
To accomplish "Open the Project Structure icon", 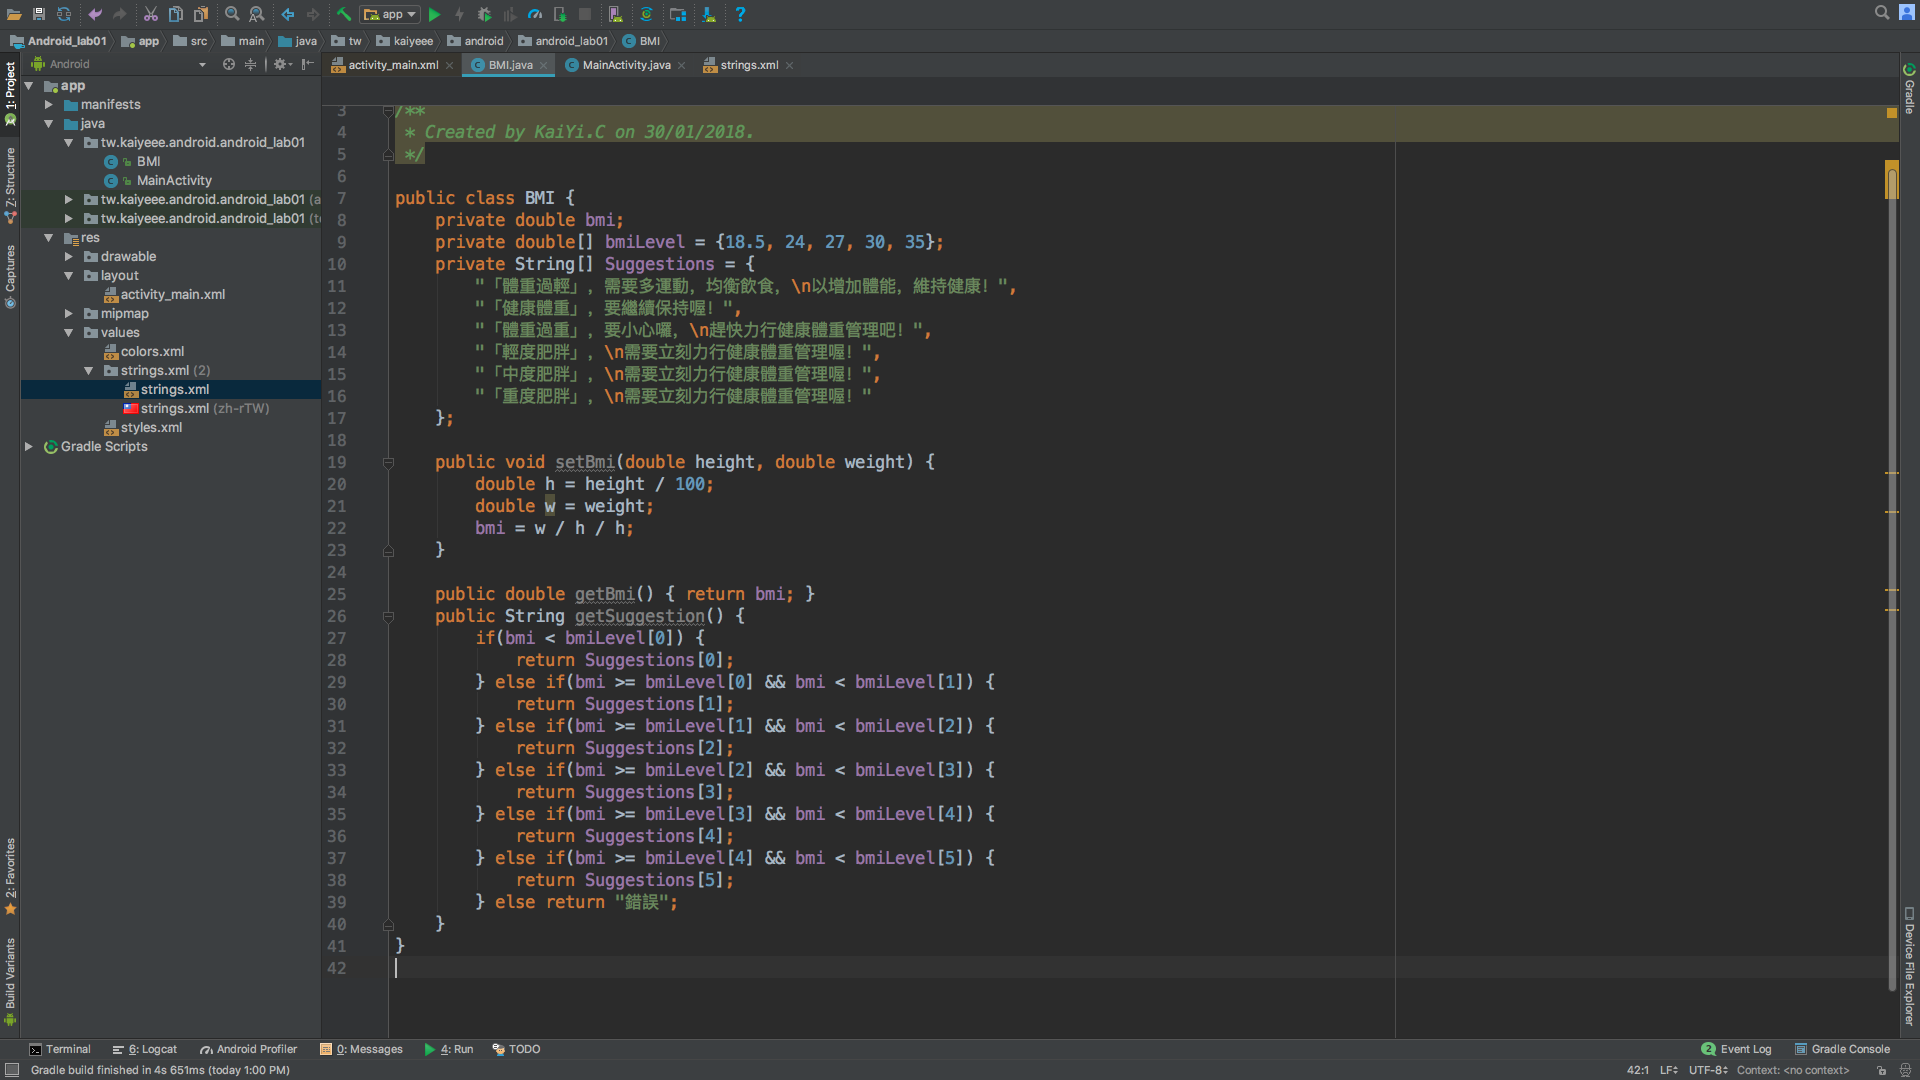I will (678, 14).
